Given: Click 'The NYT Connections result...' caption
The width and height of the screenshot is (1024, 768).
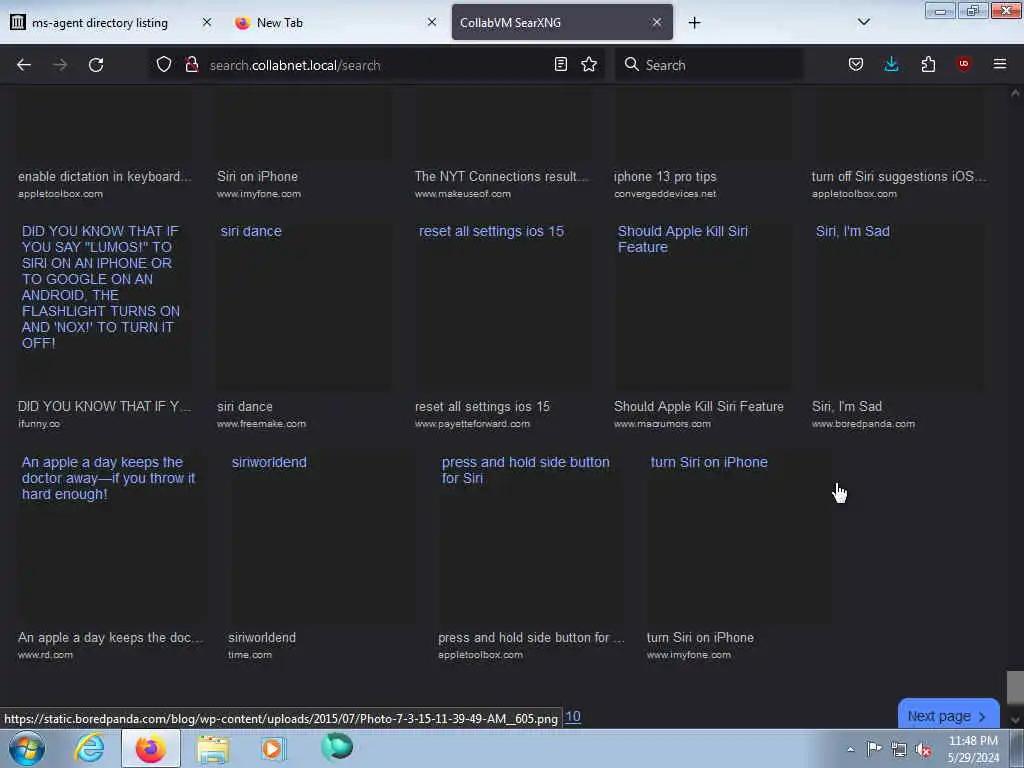Looking at the screenshot, I should click(x=502, y=176).
